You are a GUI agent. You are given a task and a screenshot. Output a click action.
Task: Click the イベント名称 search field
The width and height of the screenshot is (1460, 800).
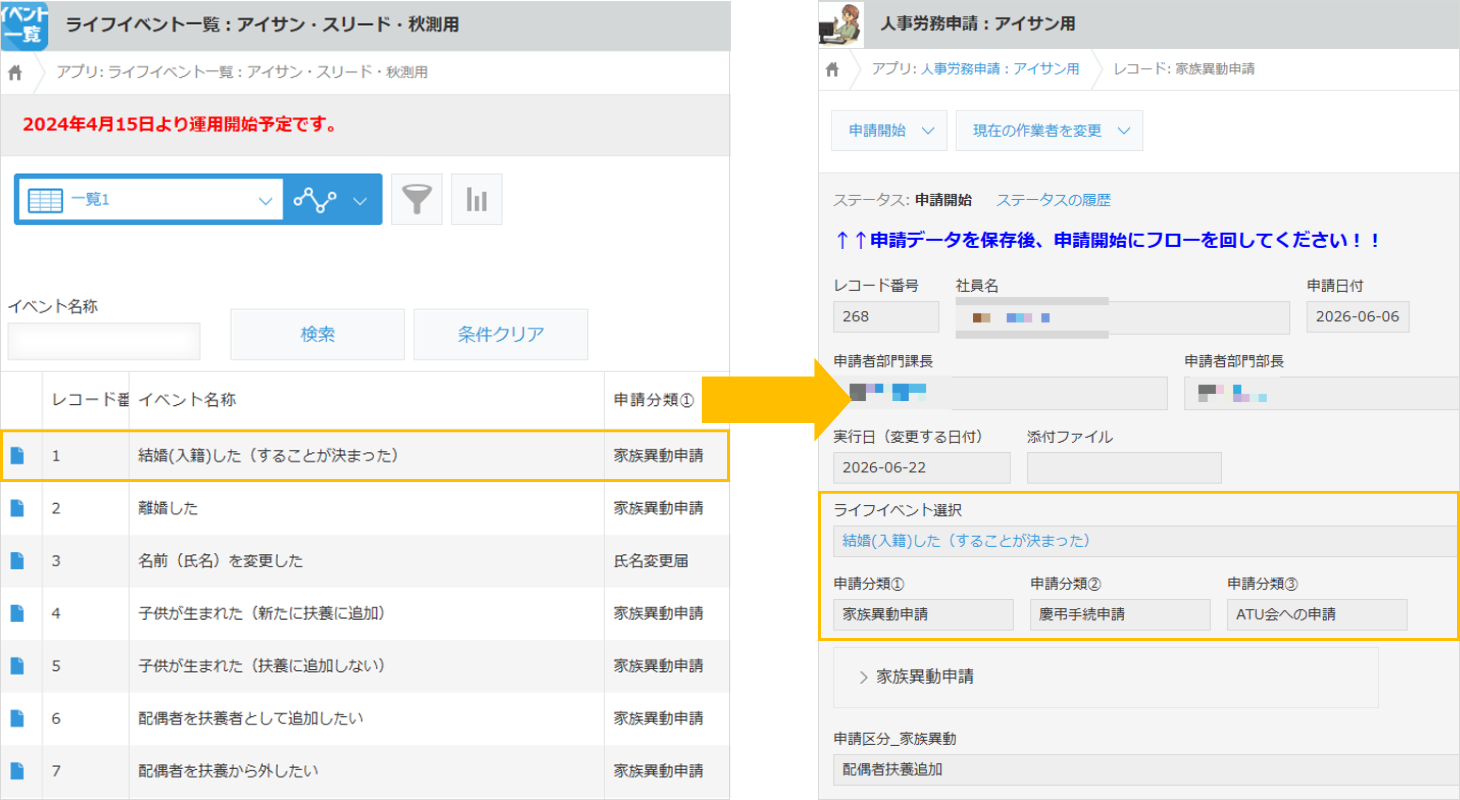(104, 341)
